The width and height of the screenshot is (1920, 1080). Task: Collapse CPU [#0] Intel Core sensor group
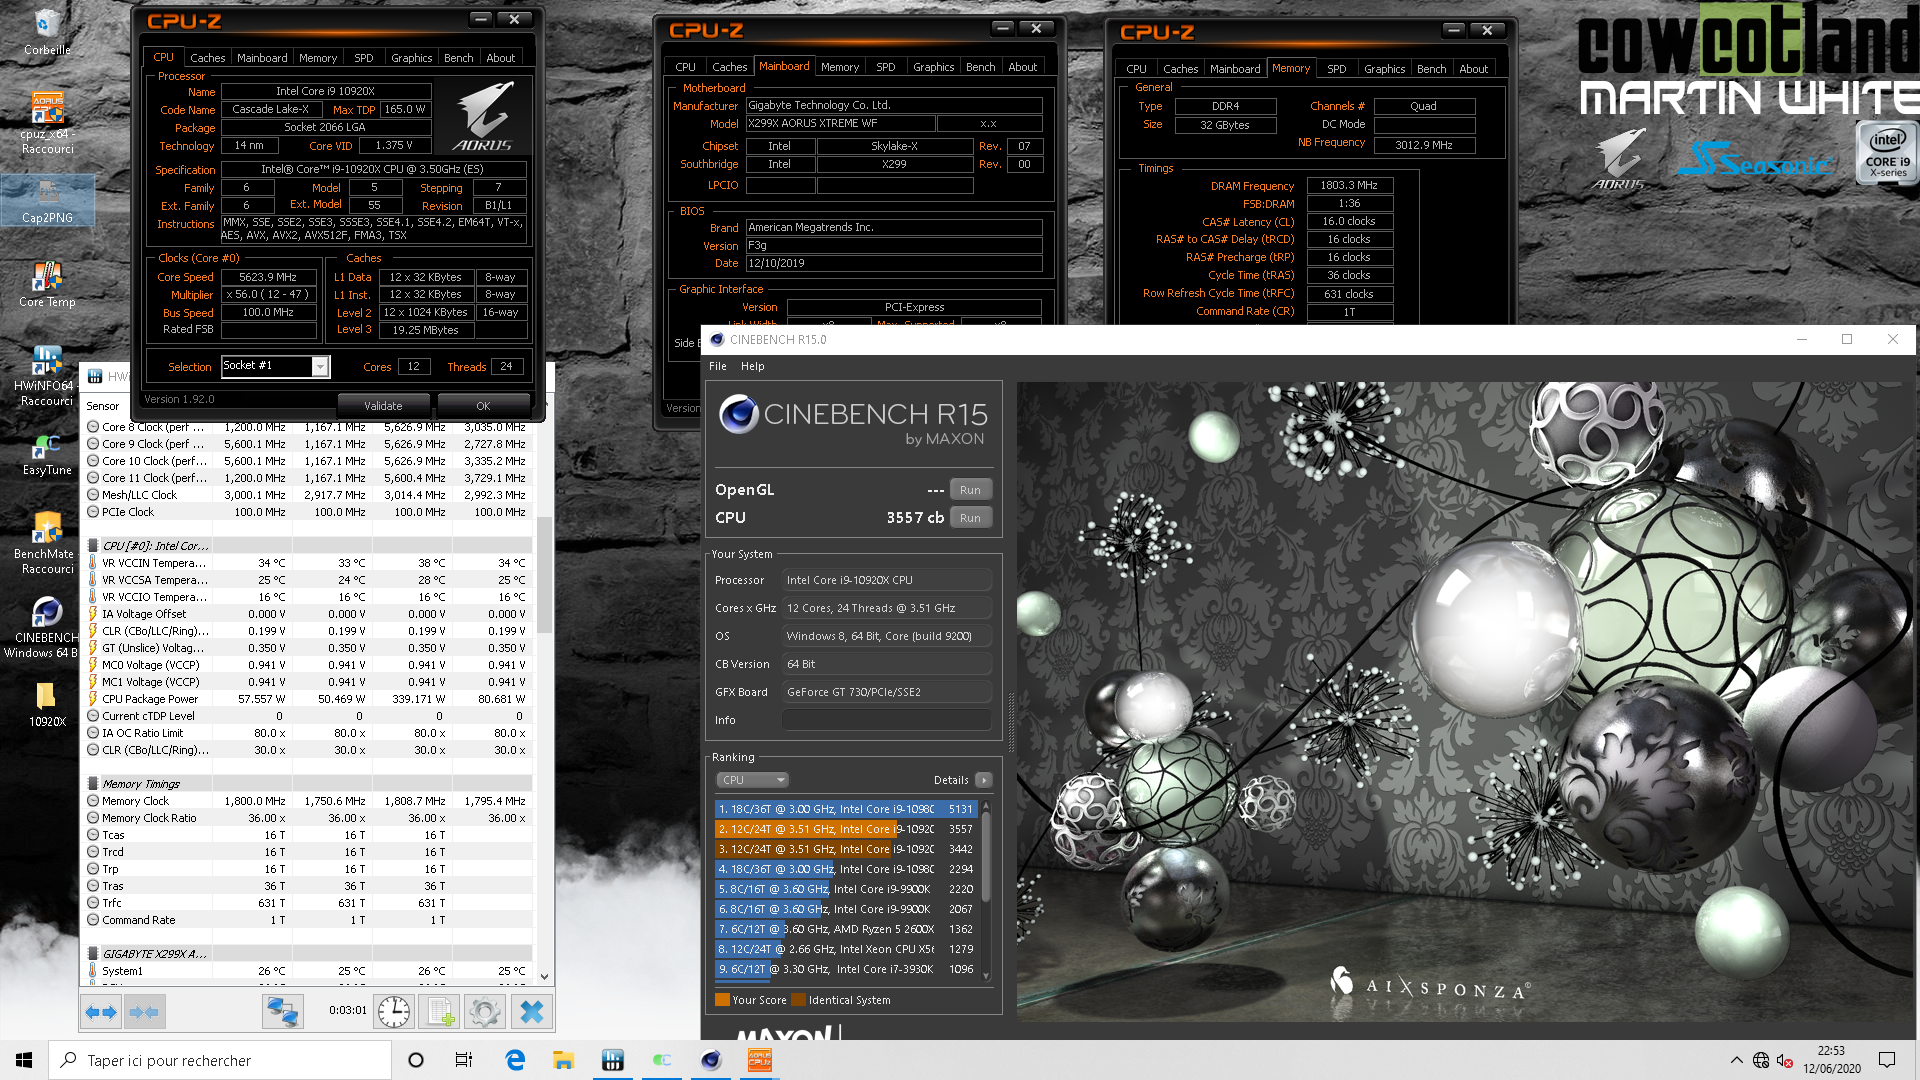[308, 546]
